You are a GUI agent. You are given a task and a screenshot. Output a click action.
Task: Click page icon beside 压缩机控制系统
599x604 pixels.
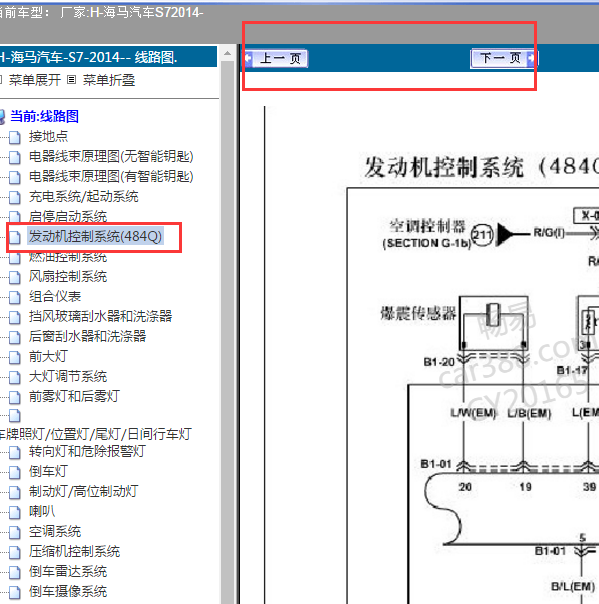[15, 552]
